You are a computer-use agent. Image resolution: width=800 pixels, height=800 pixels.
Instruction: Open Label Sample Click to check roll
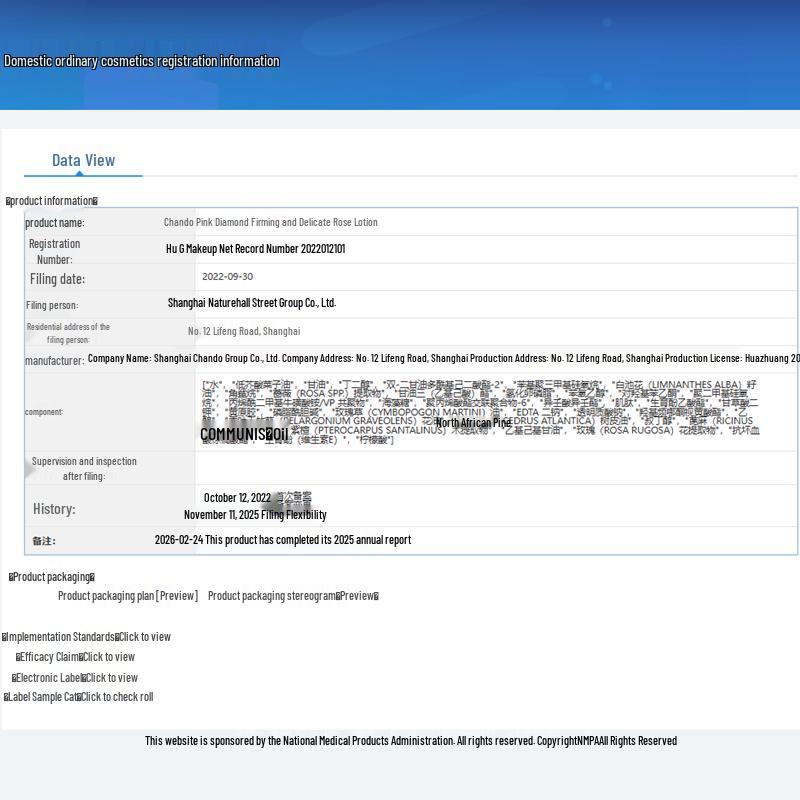tap(79, 697)
